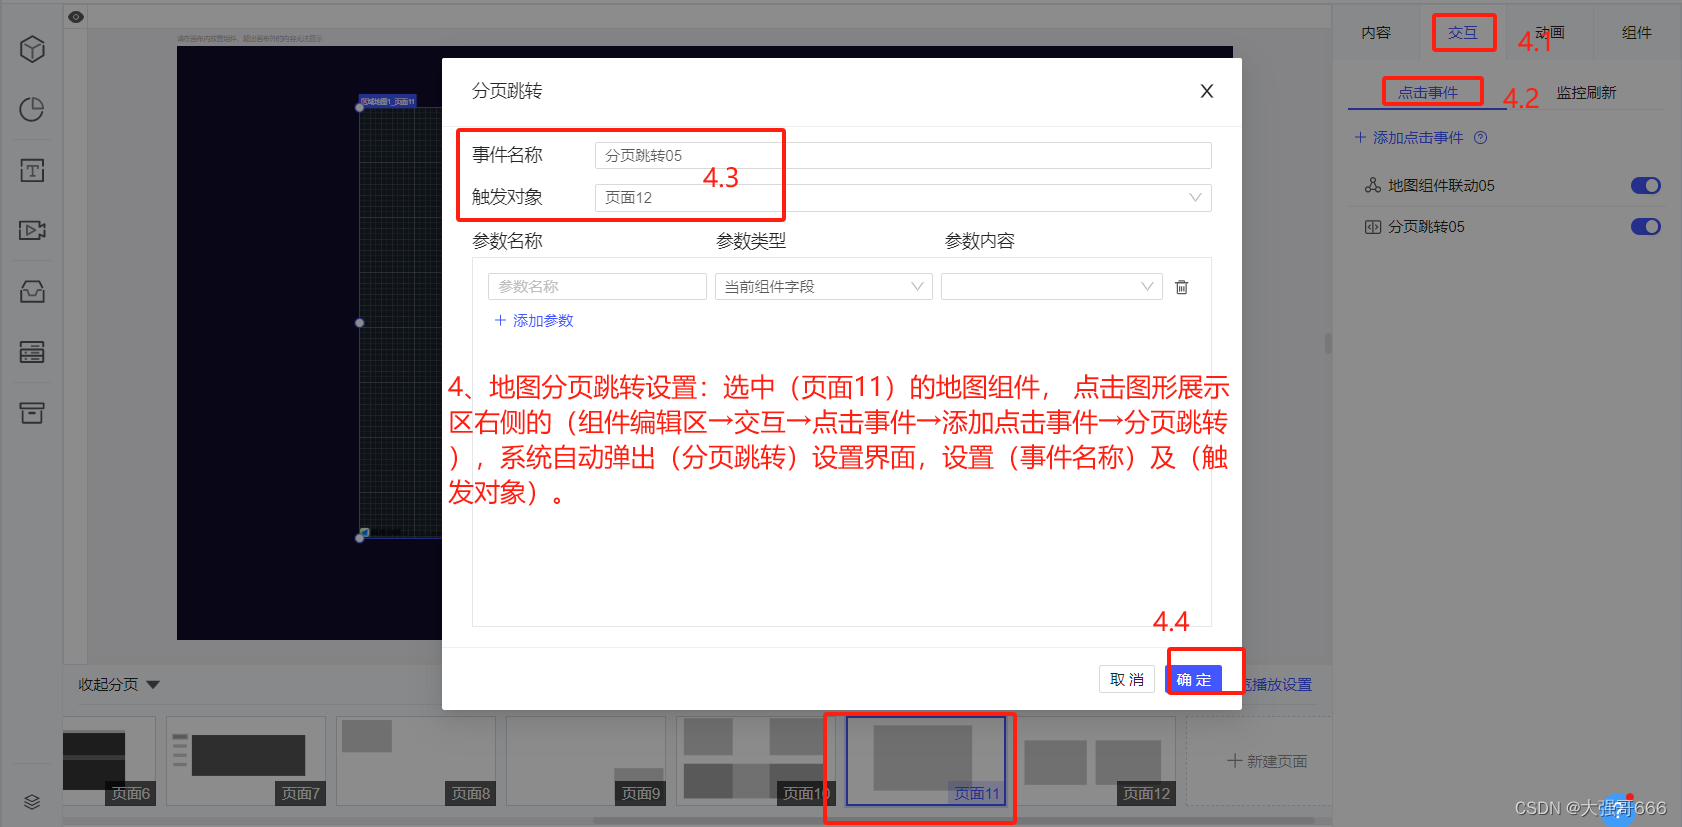Click 添加点击事件 in the right panel

click(1409, 138)
